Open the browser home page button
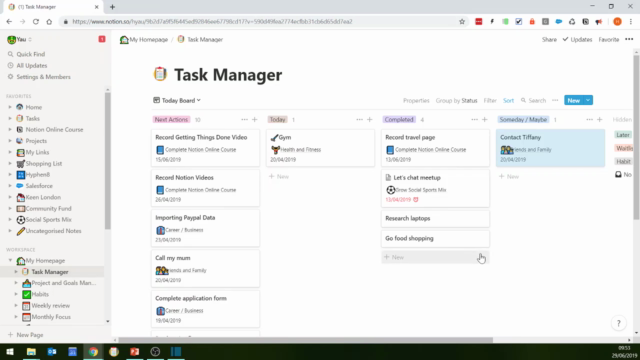 [49, 22]
